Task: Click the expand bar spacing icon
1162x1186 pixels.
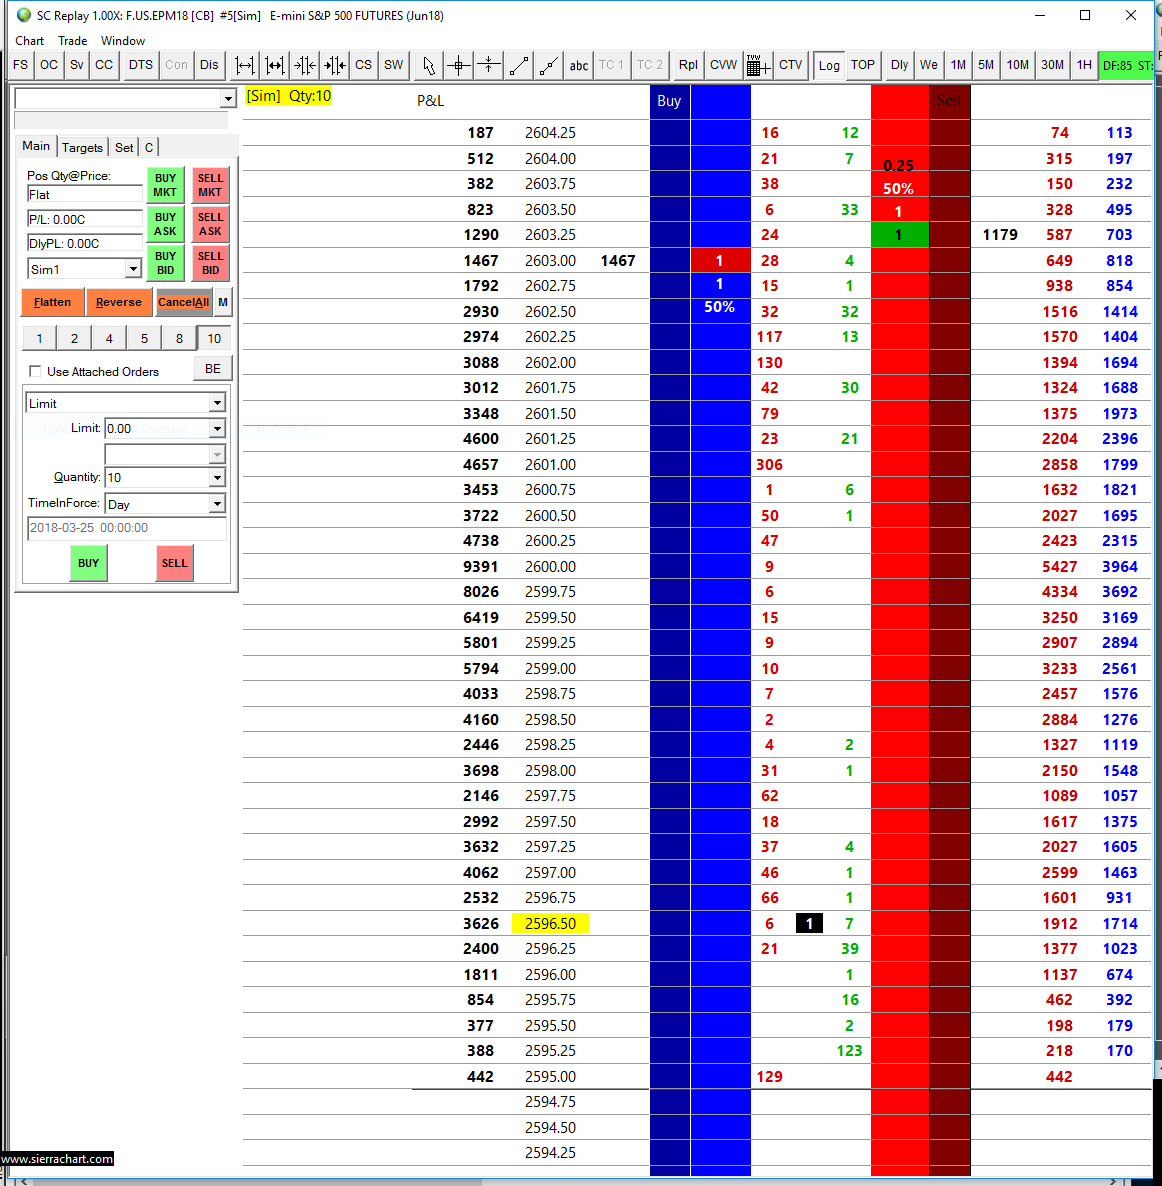Action: [x=245, y=66]
